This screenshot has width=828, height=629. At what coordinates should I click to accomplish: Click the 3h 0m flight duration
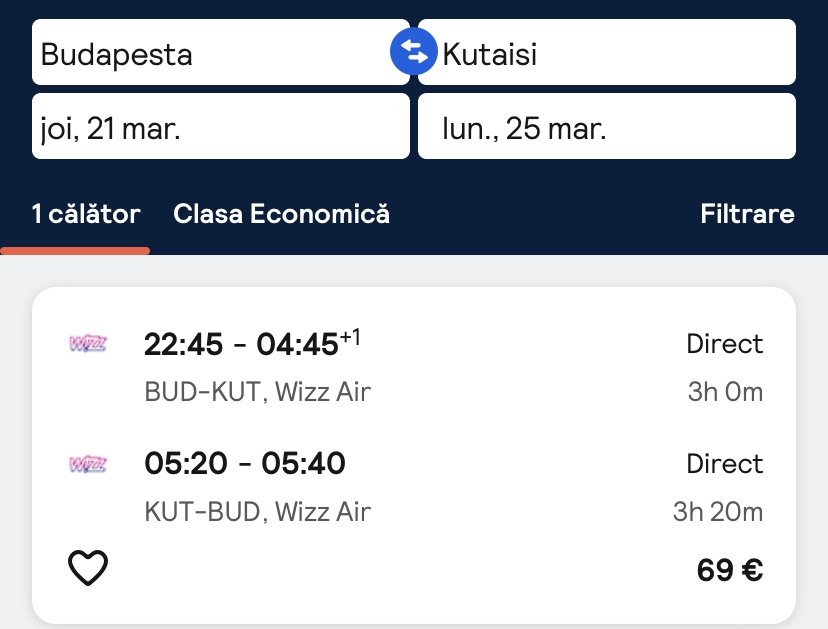pos(725,392)
